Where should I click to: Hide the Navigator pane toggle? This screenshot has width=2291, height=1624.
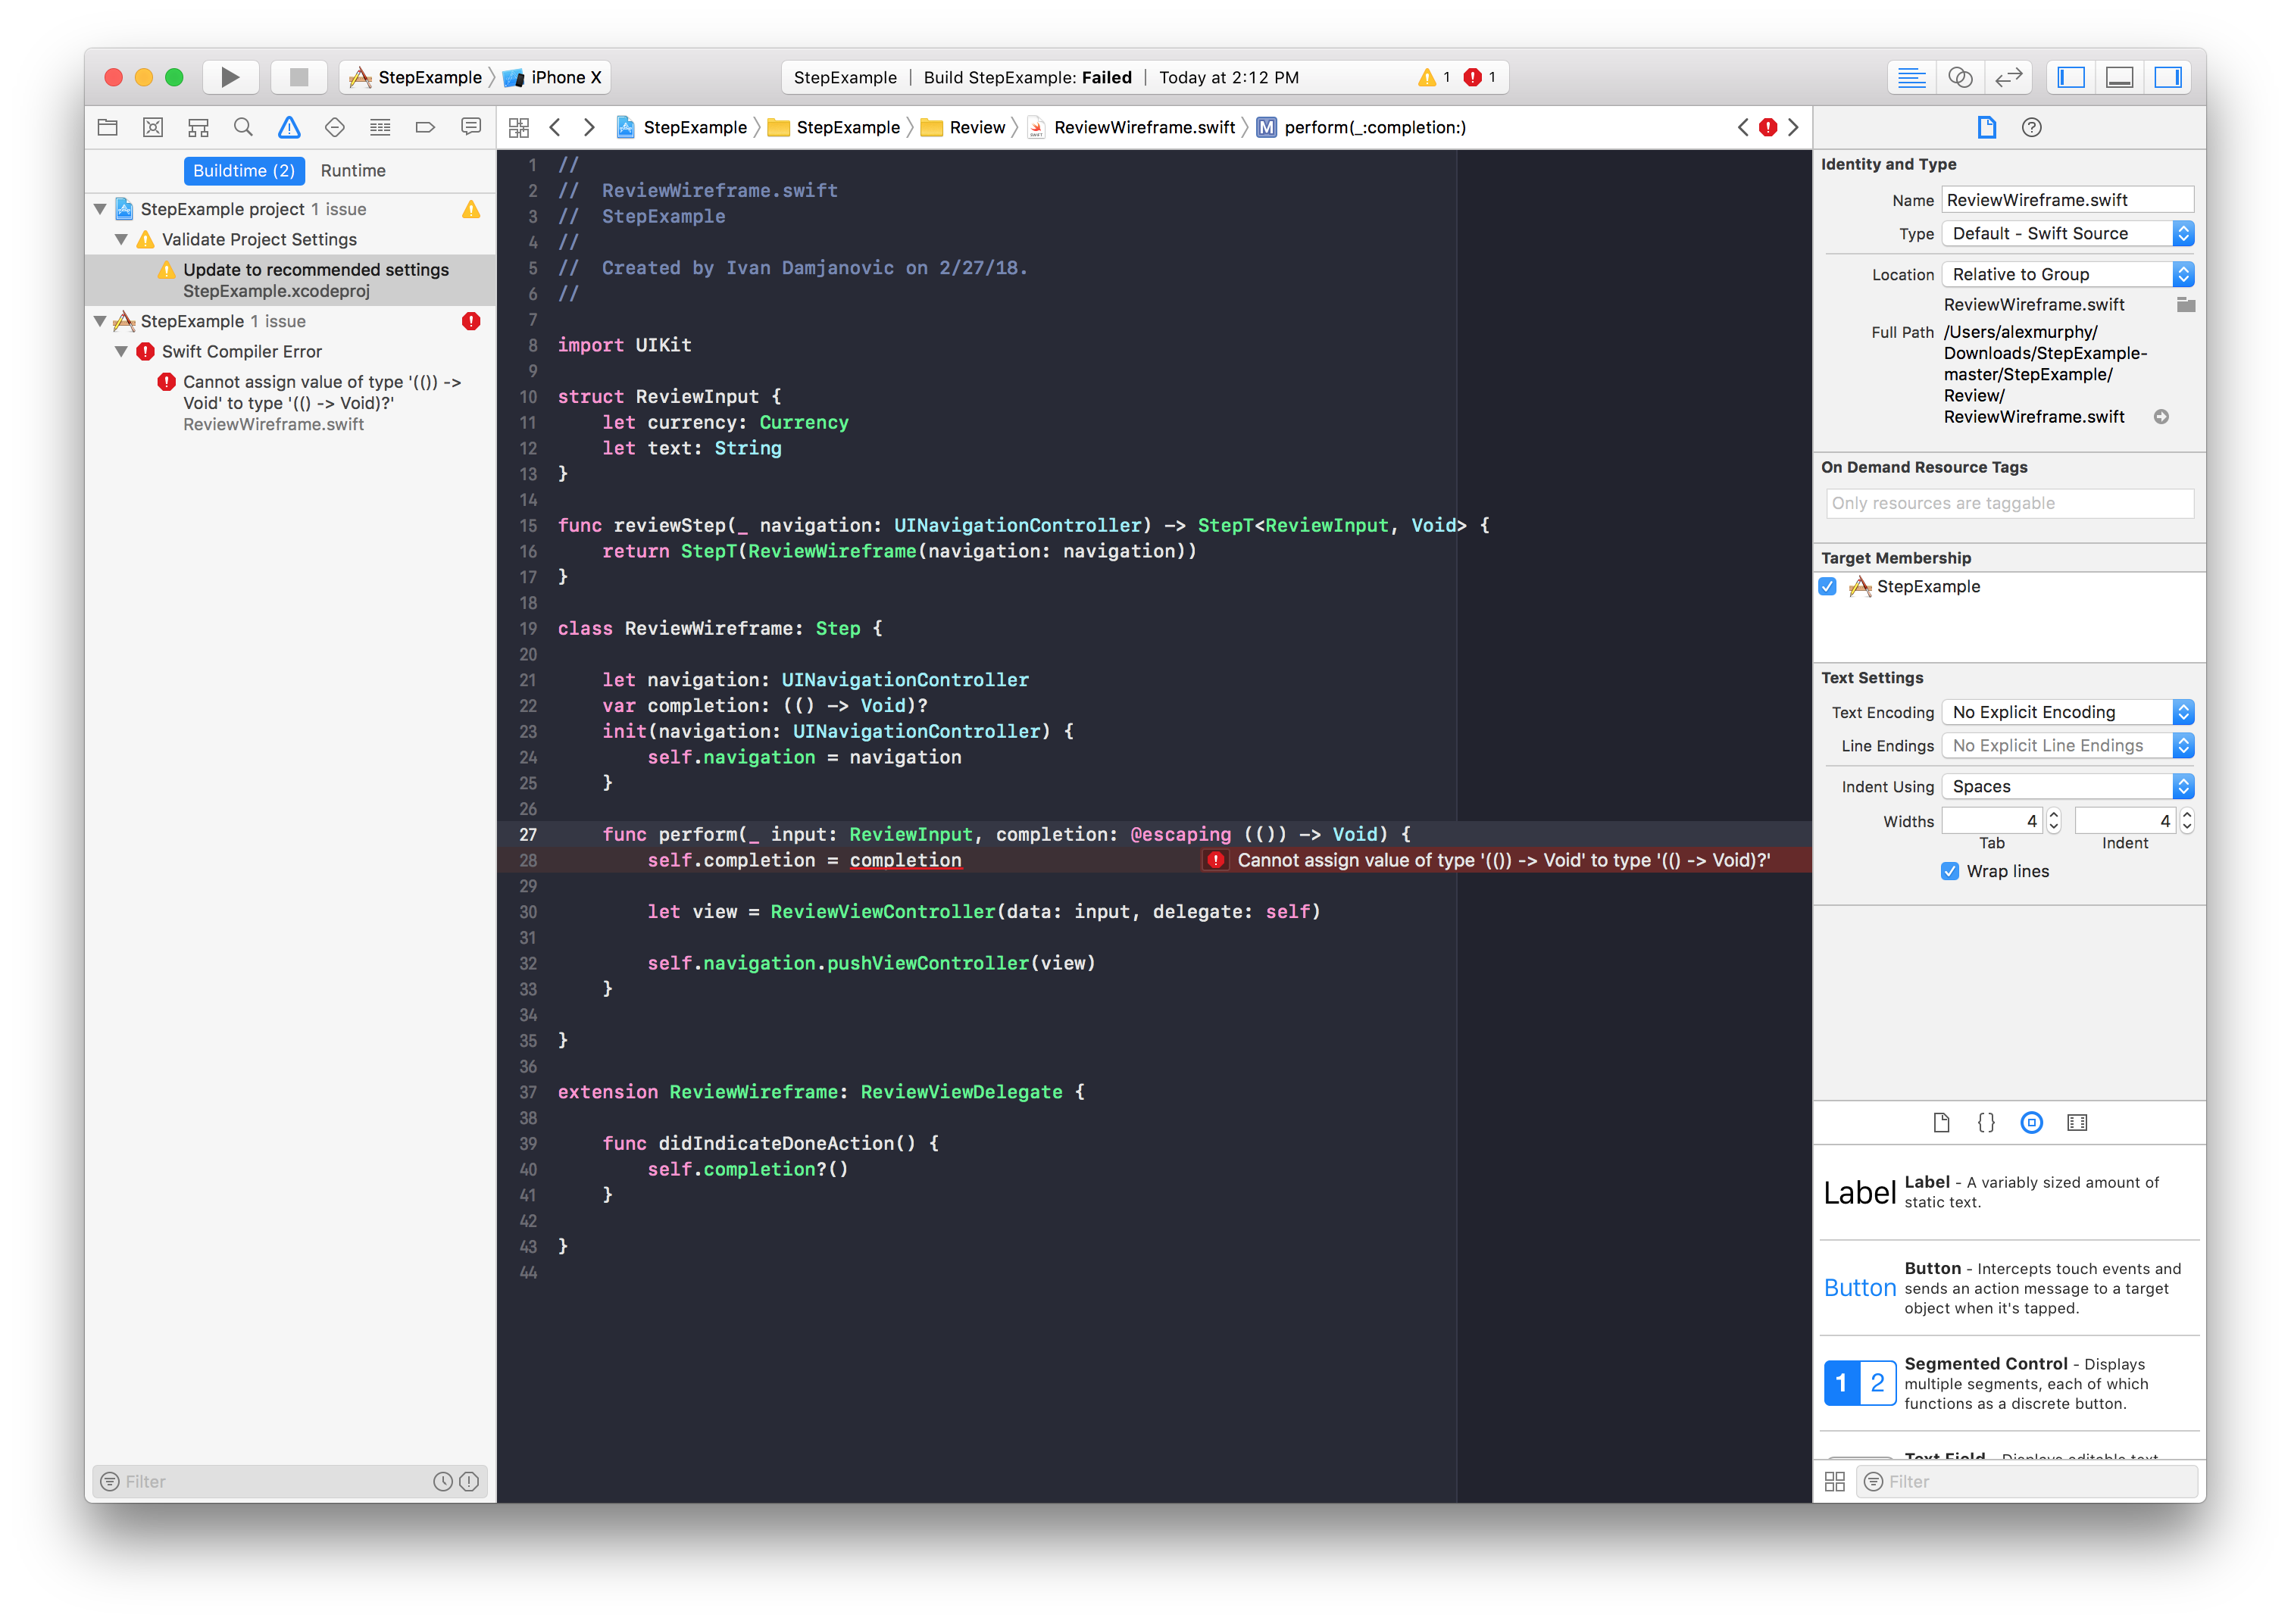pyautogui.click(x=2071, y=77)
